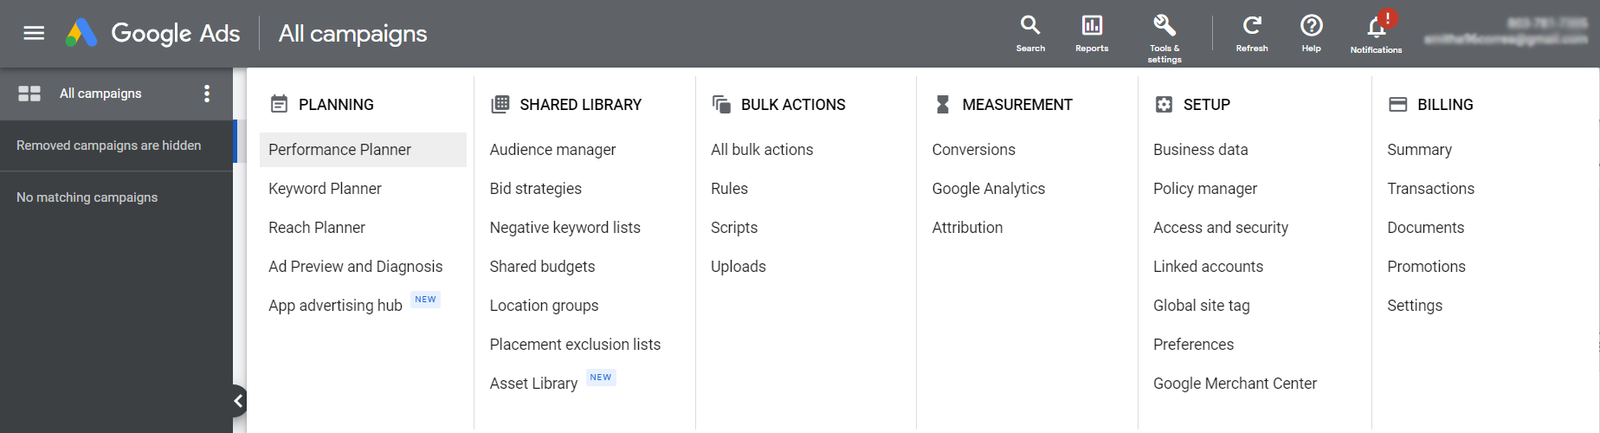Open Billing Summary
The width and height of the screenshot is (1600, 433).
click(x=1419, y=150)
